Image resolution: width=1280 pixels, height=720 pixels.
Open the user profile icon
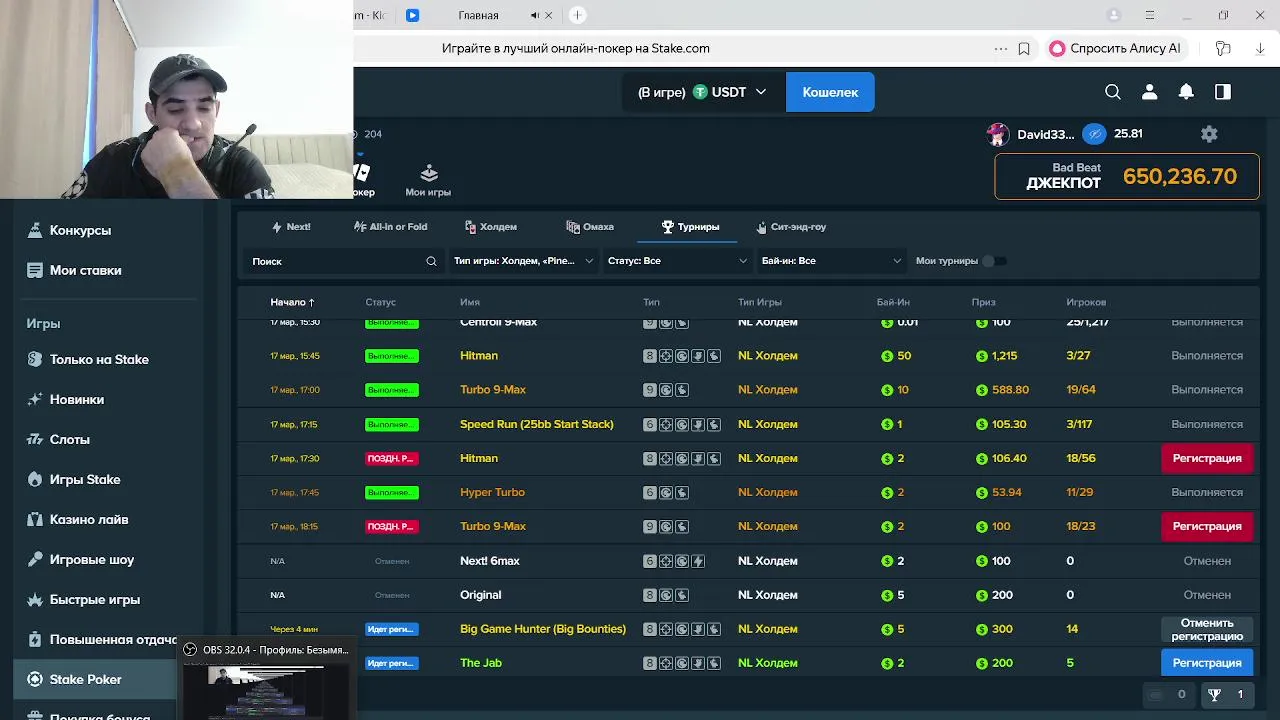(x=1149, y=92)
